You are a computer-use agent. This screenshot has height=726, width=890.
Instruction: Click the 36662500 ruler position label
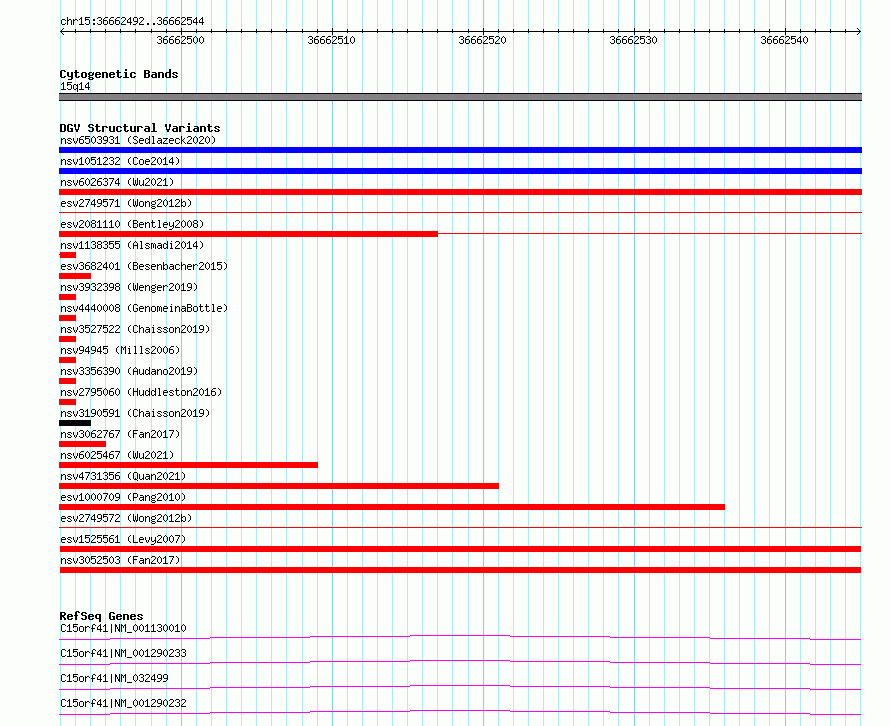tap(180, 40)
